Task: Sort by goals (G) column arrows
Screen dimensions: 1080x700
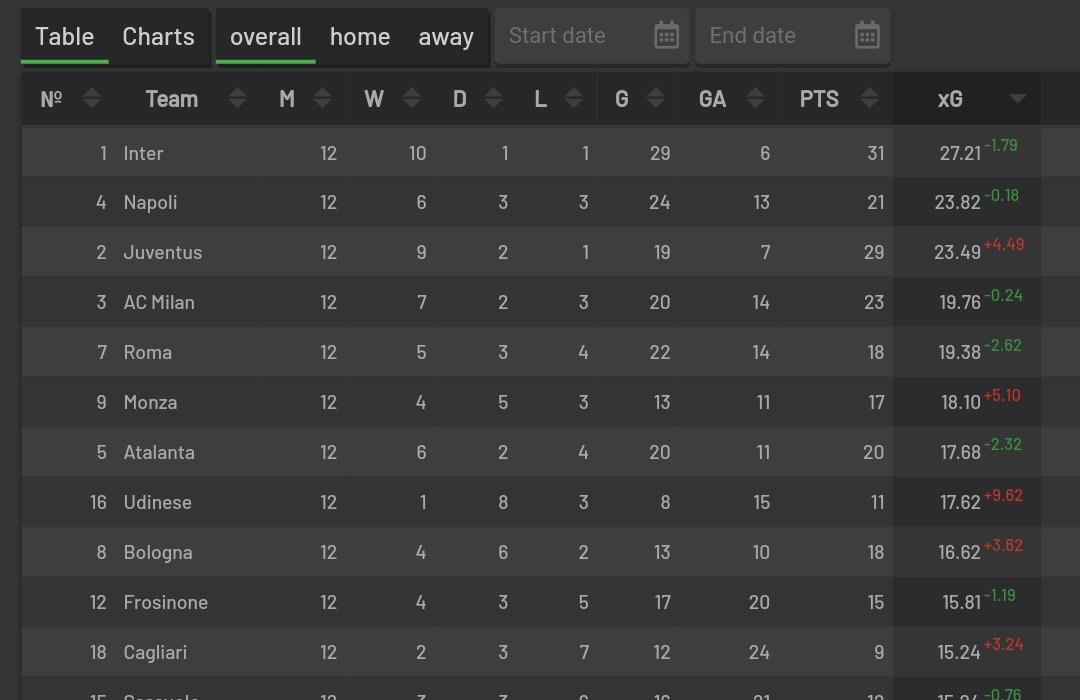Action: click(x=656, y=99)
